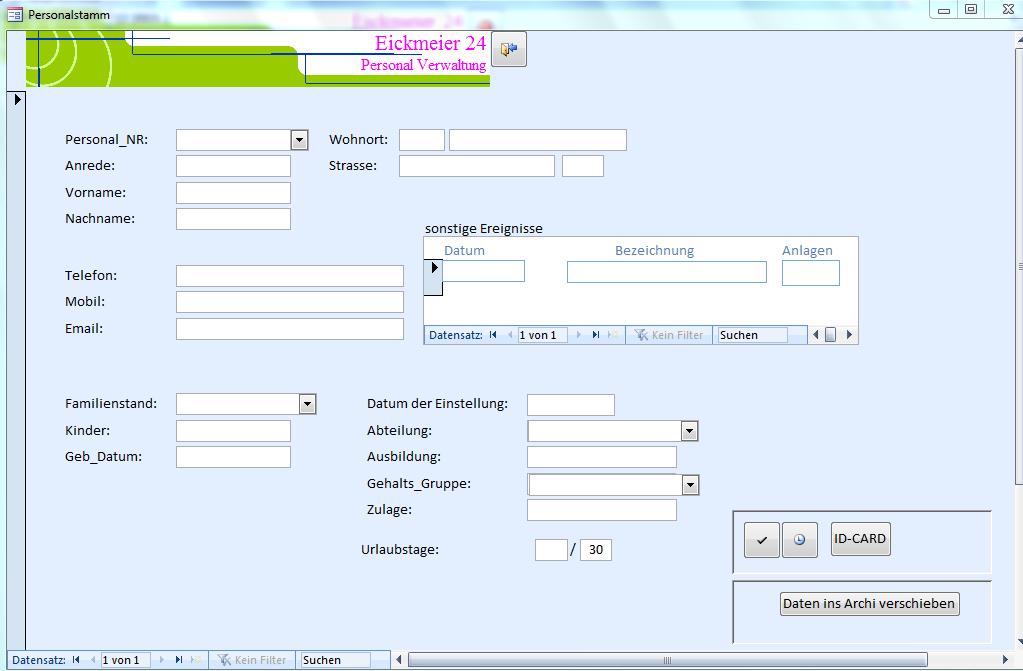Click the Datum der Einstellung field
1023x671 pixels.
pos(571,405)
